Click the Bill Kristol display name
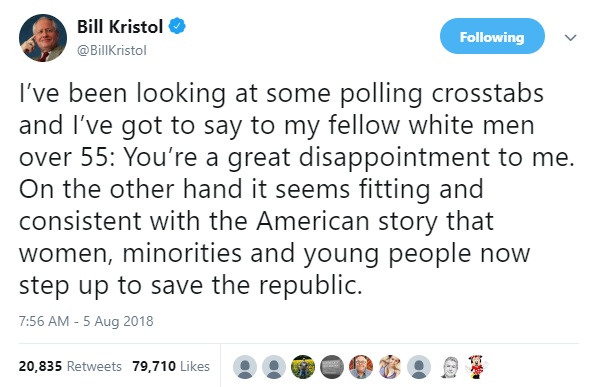Screen dimensions: 594x387 120,27
